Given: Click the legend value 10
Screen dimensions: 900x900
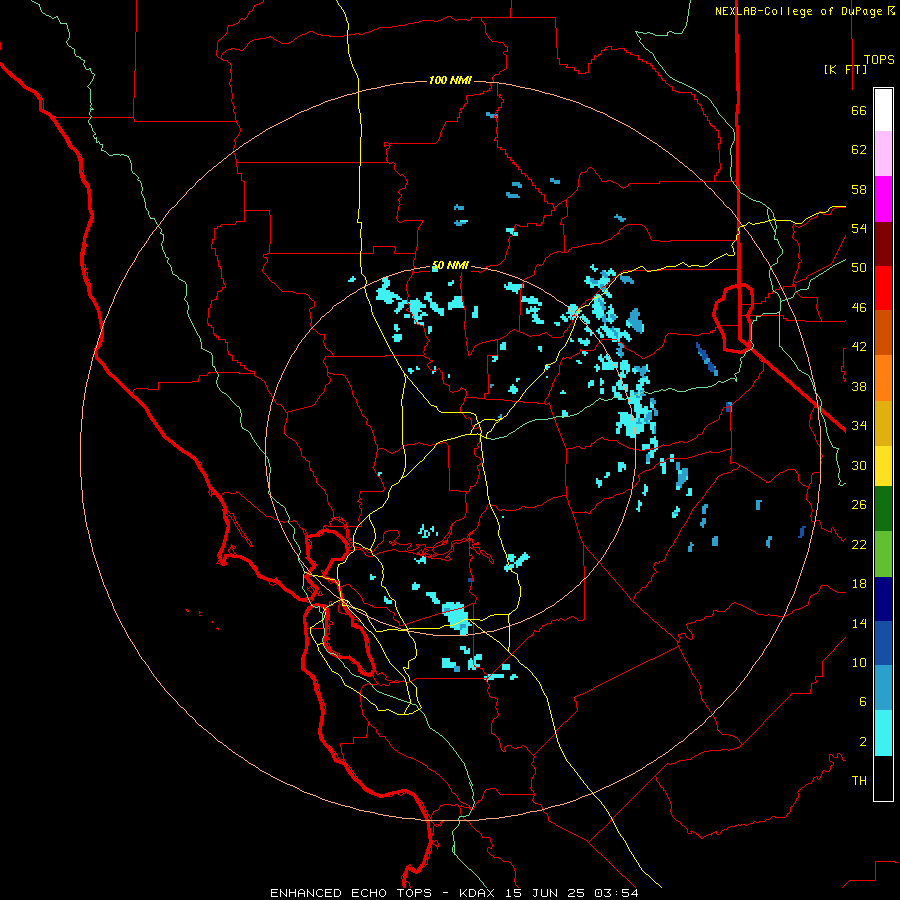Looking at the screenshot, I should (859, 663).
